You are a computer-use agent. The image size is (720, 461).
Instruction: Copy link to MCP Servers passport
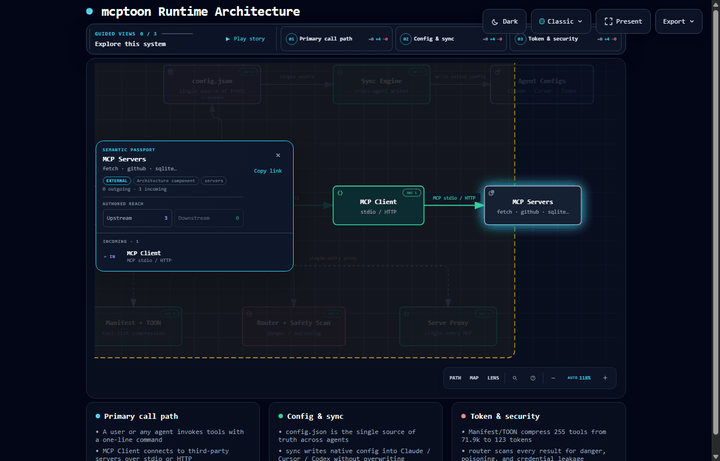268,171
